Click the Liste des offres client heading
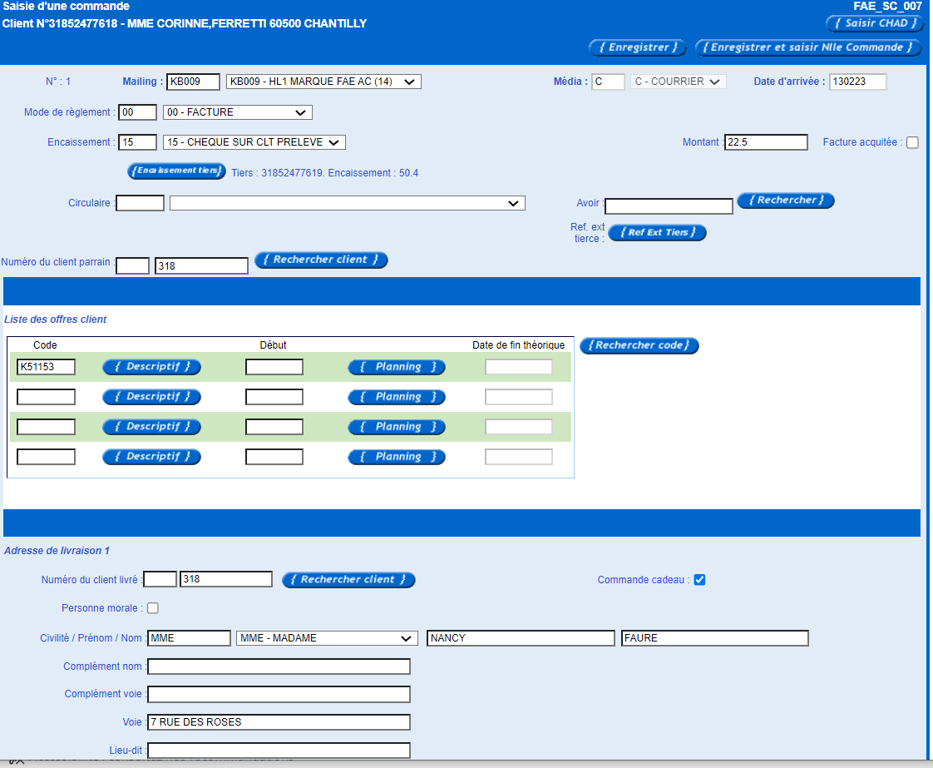This screenshot has width=933, height=768. click(55, 319)
